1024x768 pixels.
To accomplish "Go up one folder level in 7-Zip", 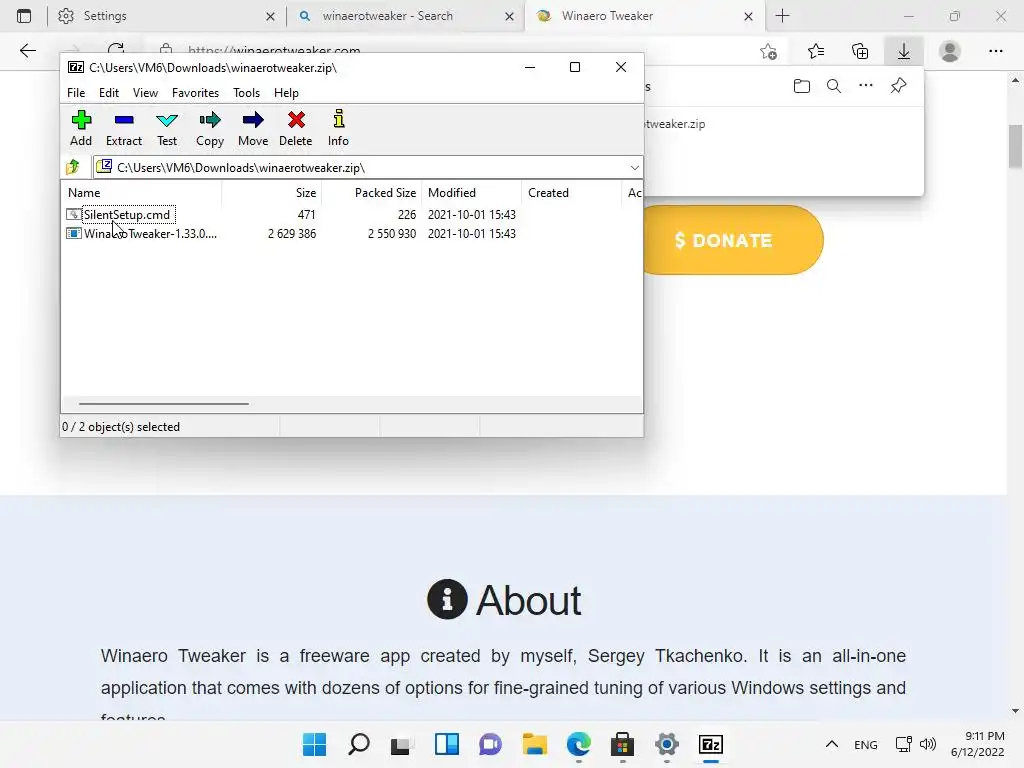I will (73, 167).
